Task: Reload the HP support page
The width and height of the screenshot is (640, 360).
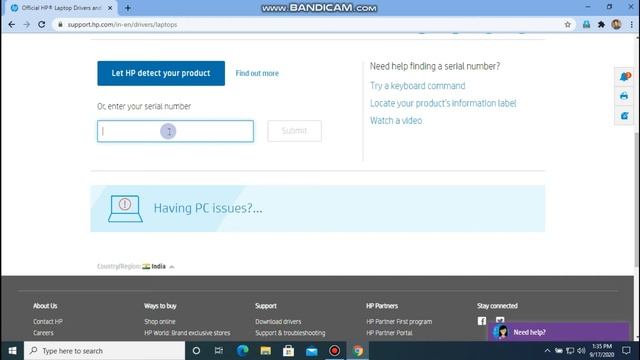Action: coord(42,24)
